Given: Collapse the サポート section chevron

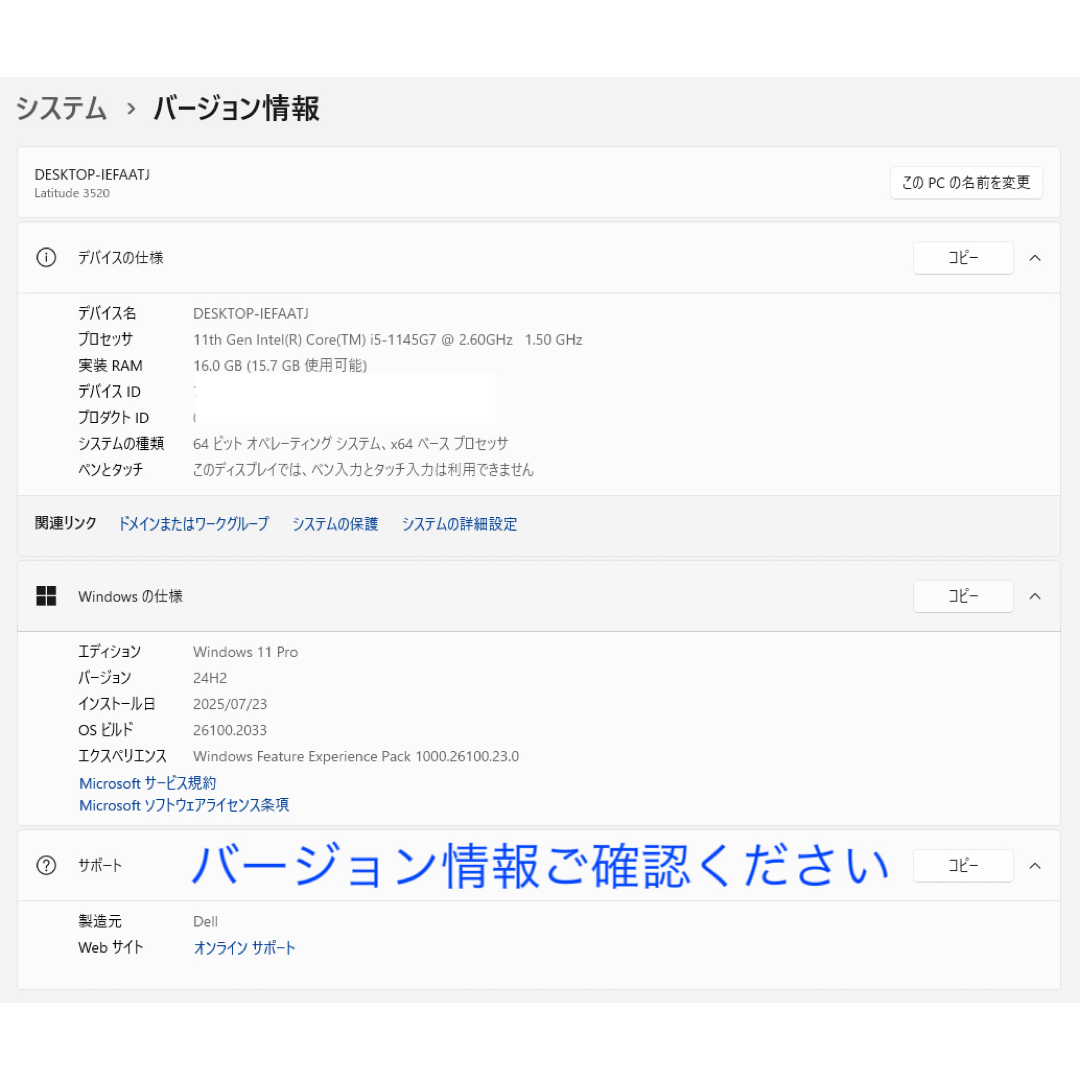Looking at the screenshot, I should pos(1035,865).
